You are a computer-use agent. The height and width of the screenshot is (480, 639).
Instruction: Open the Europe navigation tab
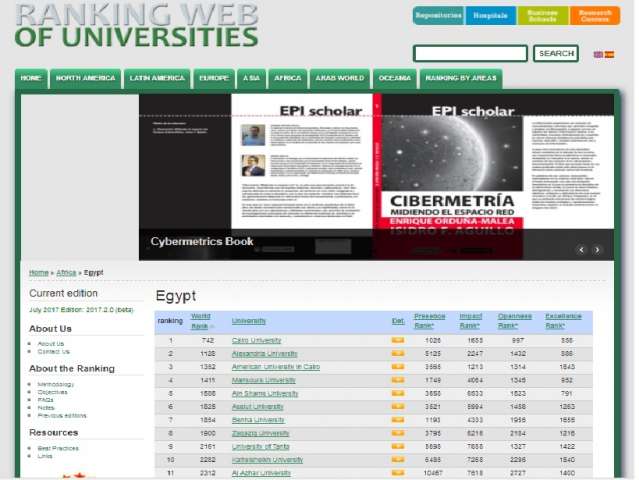[x=213, y=78]
